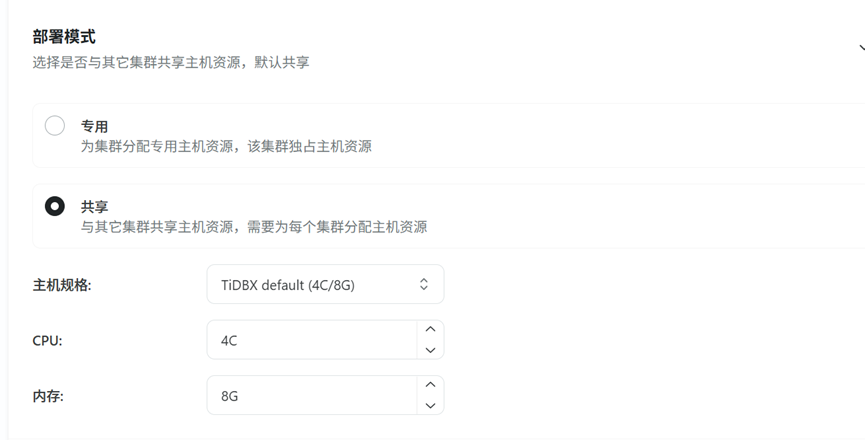Click the up-down chevron icon in 主机规格 selector

coord(424,285)
